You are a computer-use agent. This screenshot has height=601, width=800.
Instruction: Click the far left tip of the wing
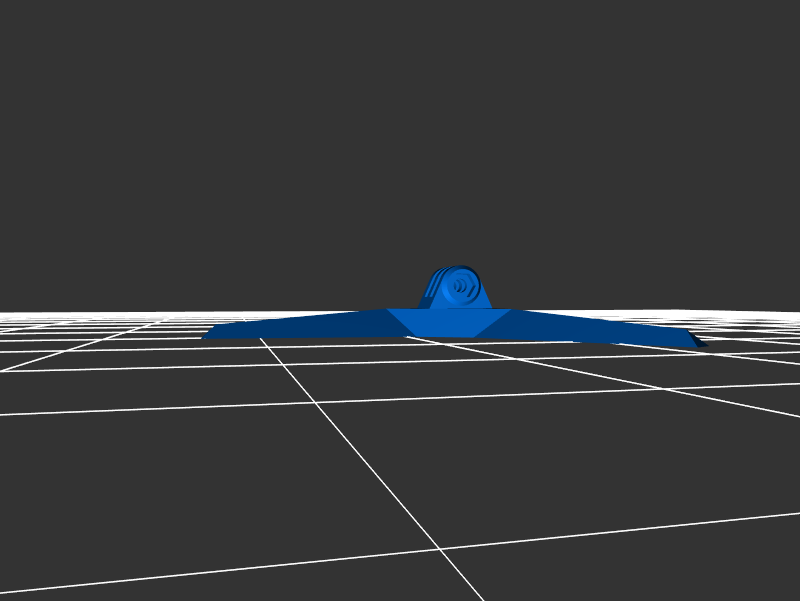[x=206, y=336]
